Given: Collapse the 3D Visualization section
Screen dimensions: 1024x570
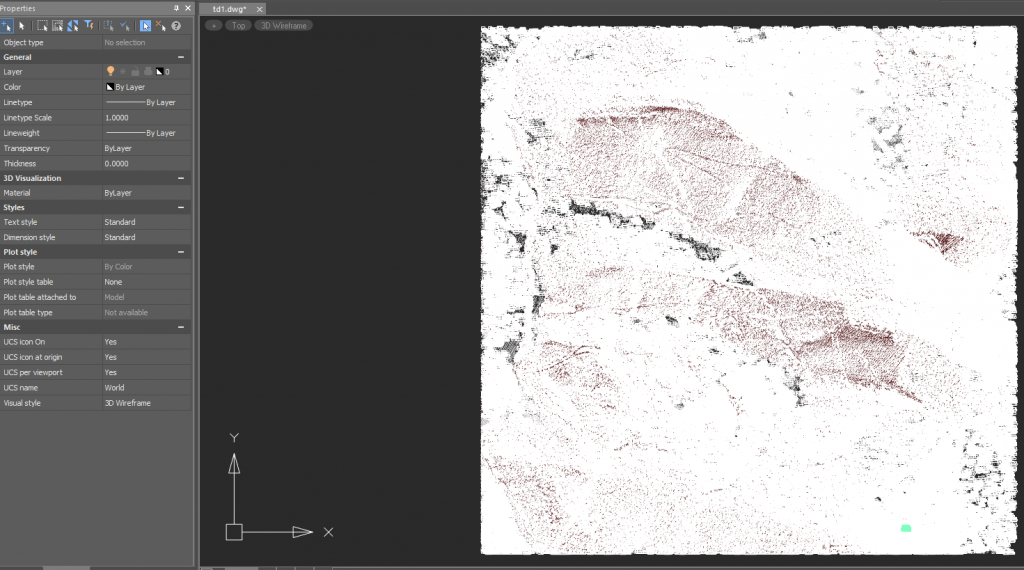Looking at the screenshot, I should 181,178.
